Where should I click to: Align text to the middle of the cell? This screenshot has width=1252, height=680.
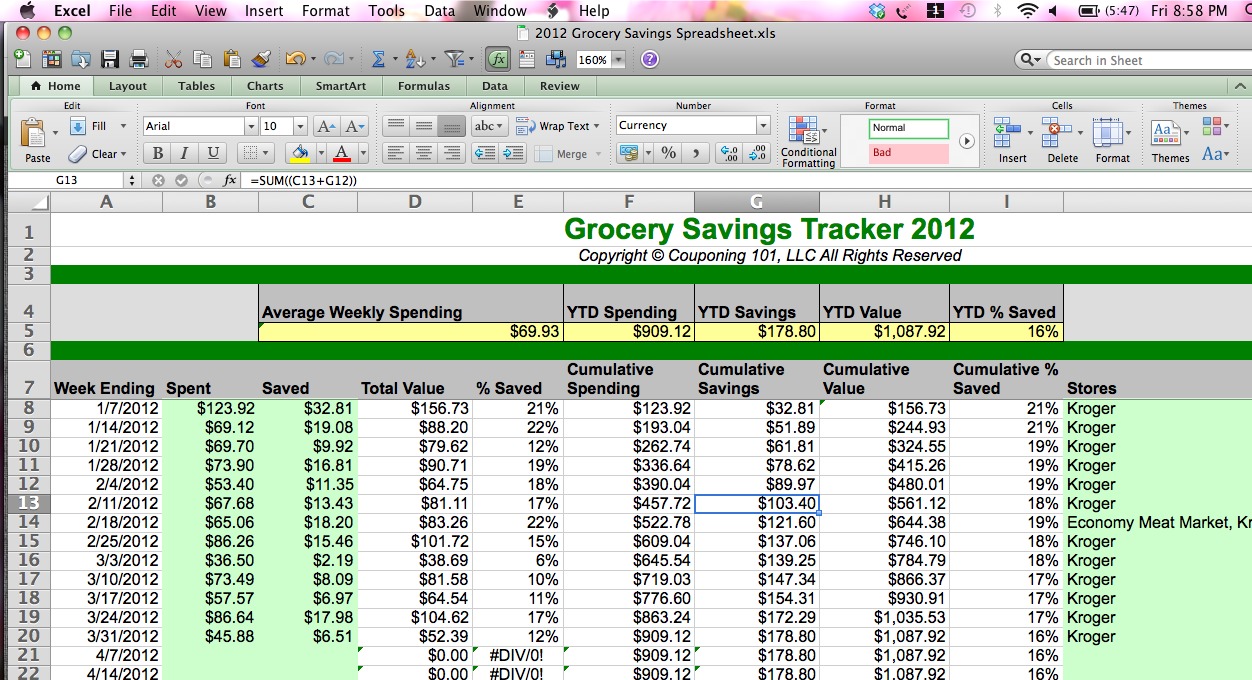click(x=424, y=126)
